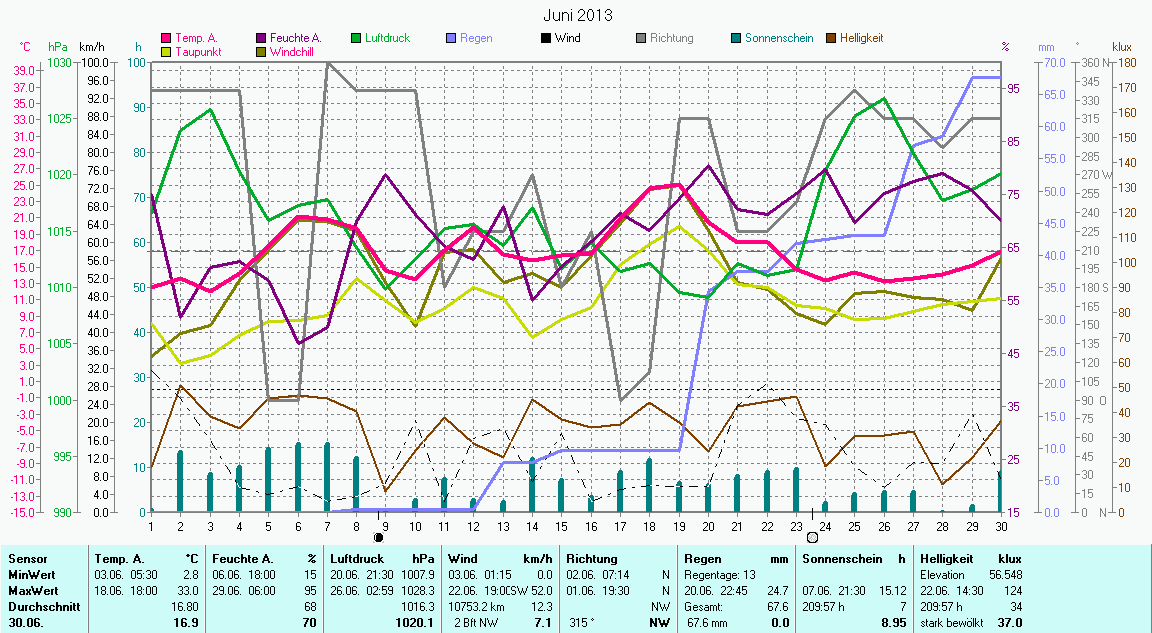Select day 15 on the x-axis
This screenshot has width=1152, height=633.
[562, 525]
